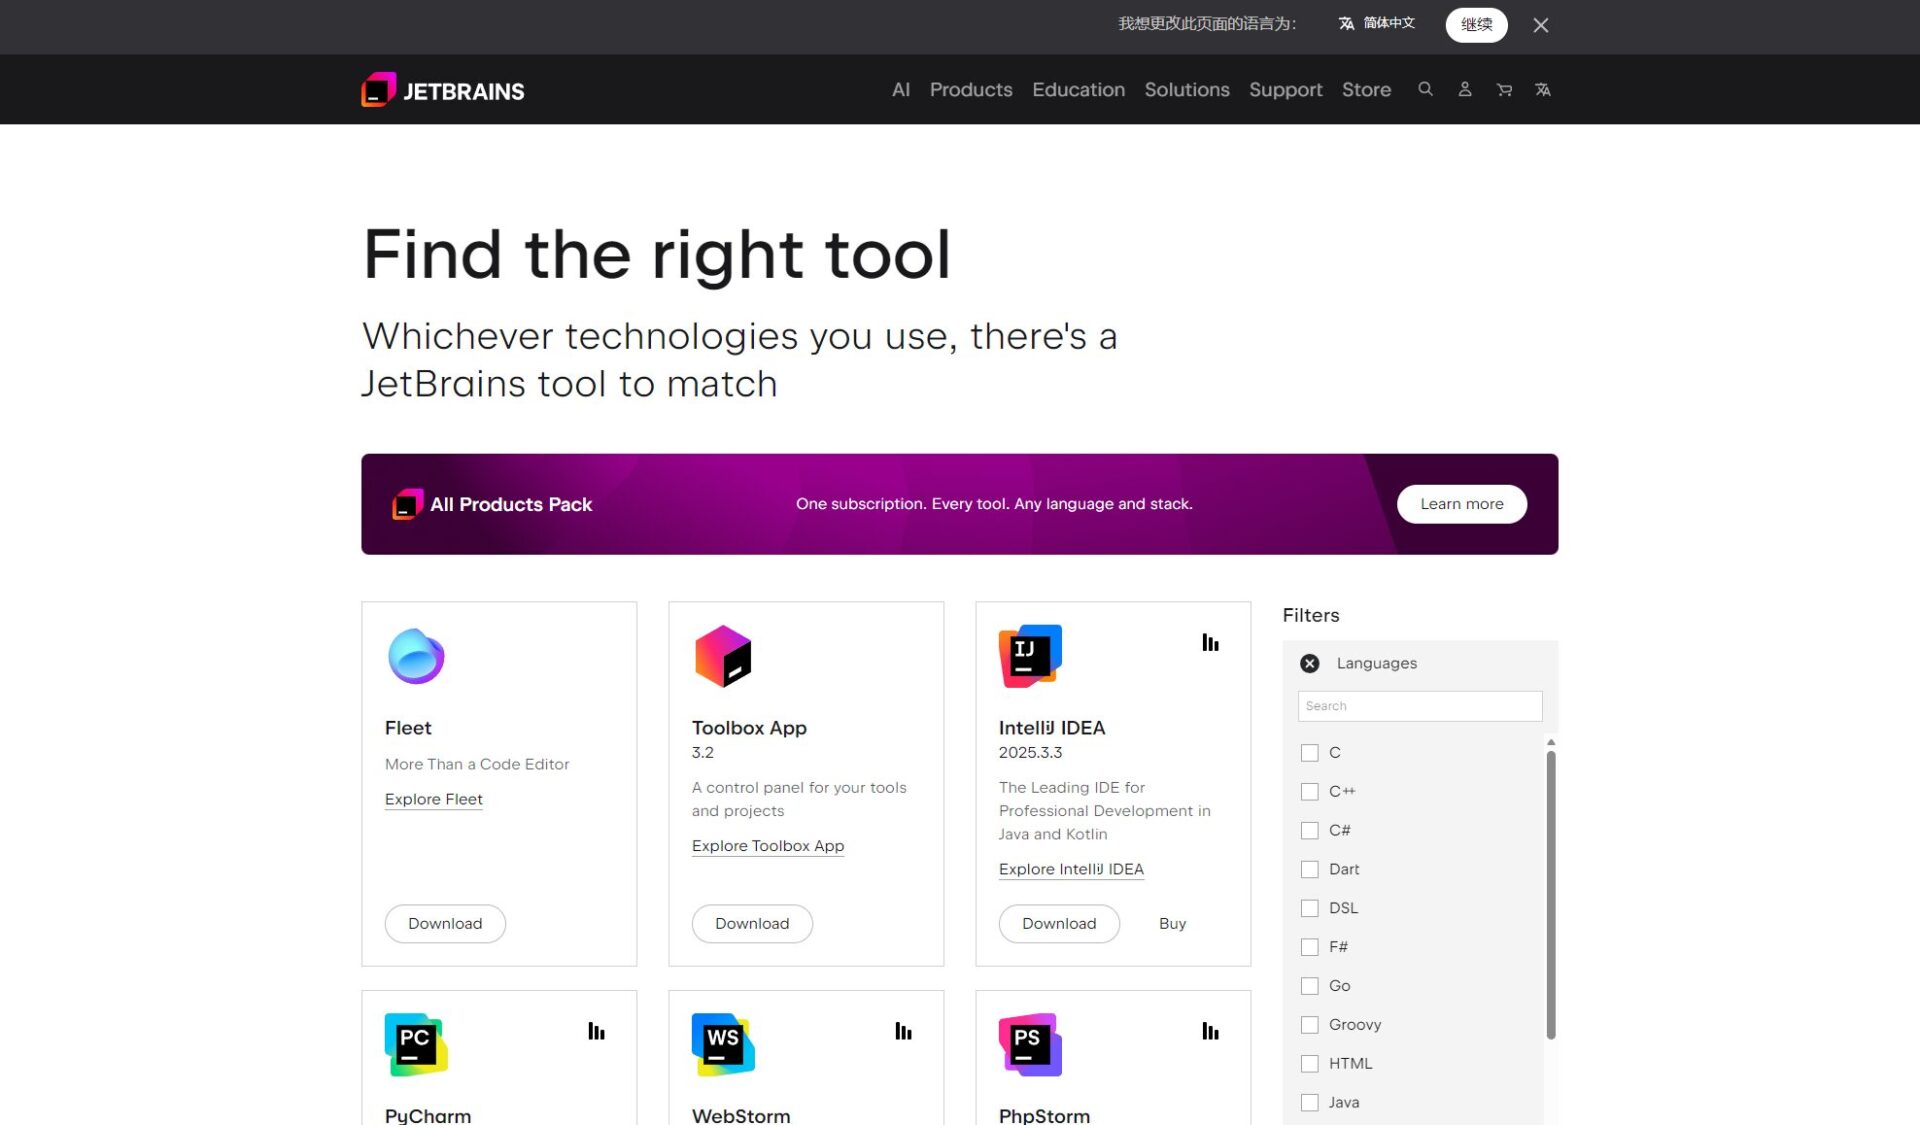Click the language filter search field
Viewport: 1920px width, 1125px height.
[1419, 705]
